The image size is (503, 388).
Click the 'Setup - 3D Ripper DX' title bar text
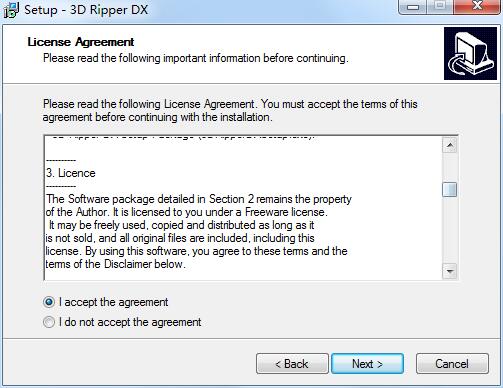[x=86, y=10]
